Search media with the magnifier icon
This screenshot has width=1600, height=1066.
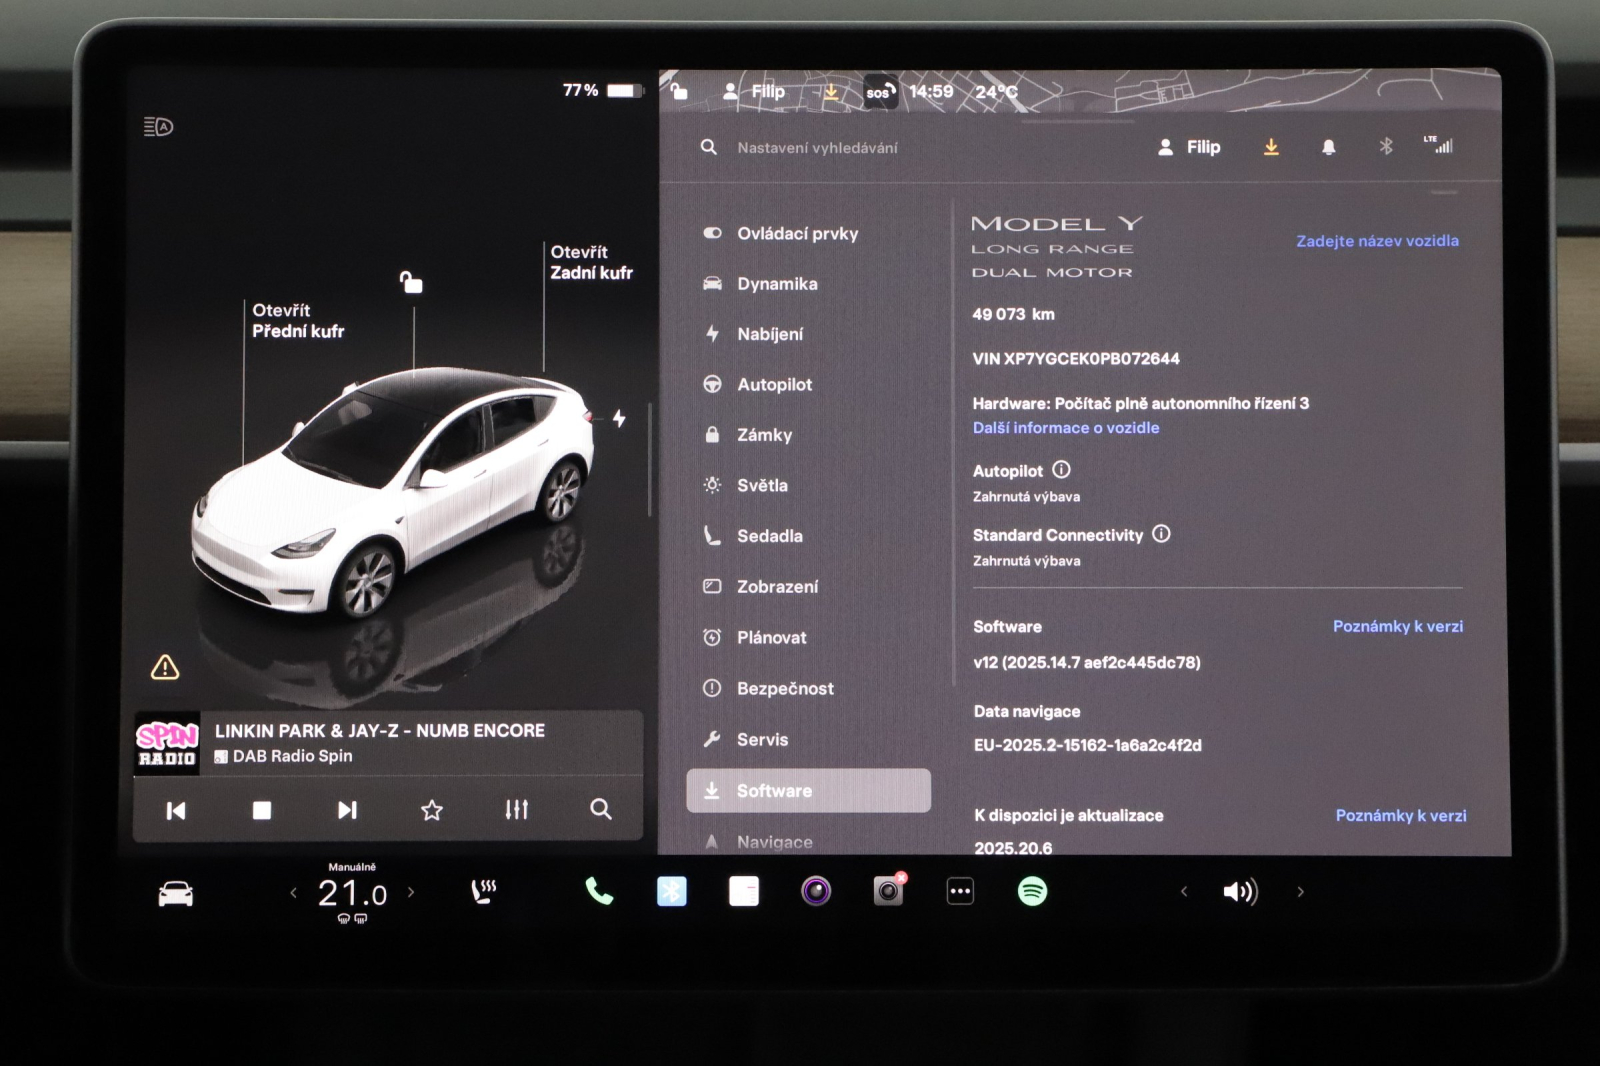click(x=601, y=809)
